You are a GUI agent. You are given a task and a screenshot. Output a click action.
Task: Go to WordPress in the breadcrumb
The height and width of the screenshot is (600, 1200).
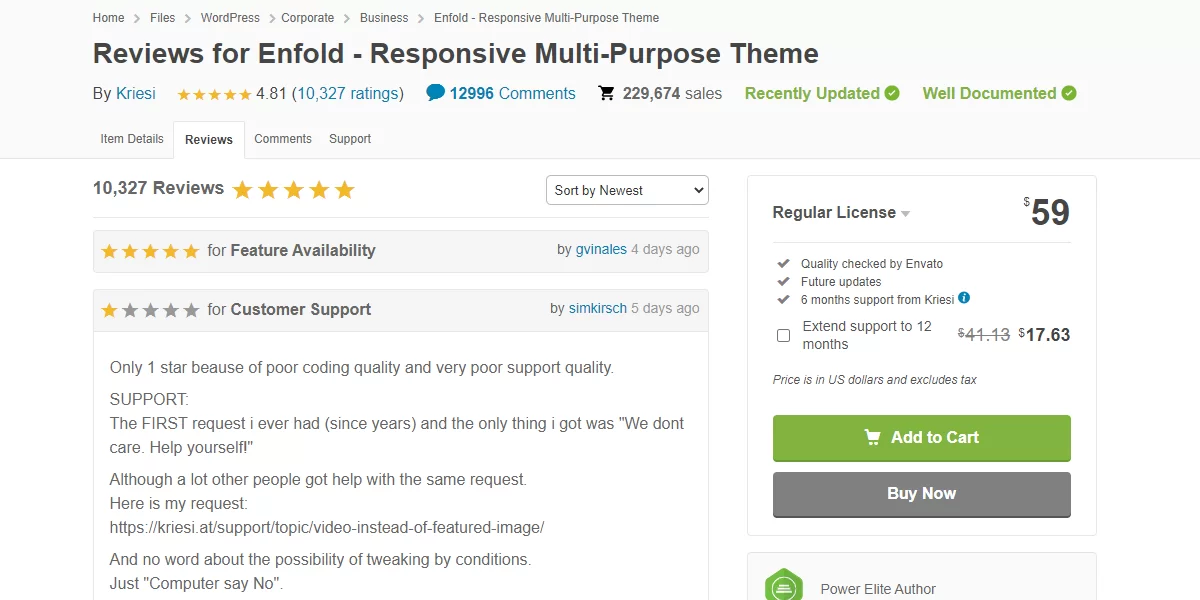[230, 18]
